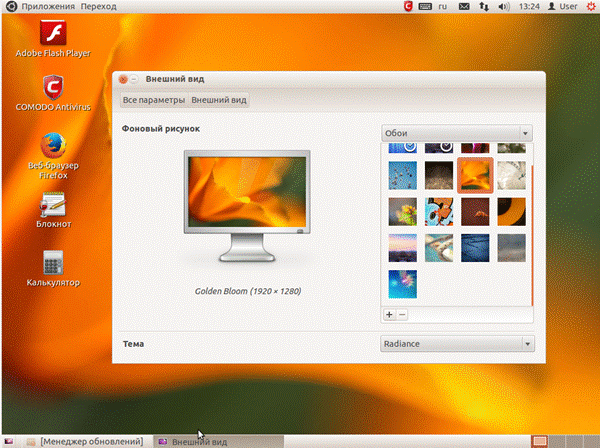Open the Переход menu

(98, 7)
